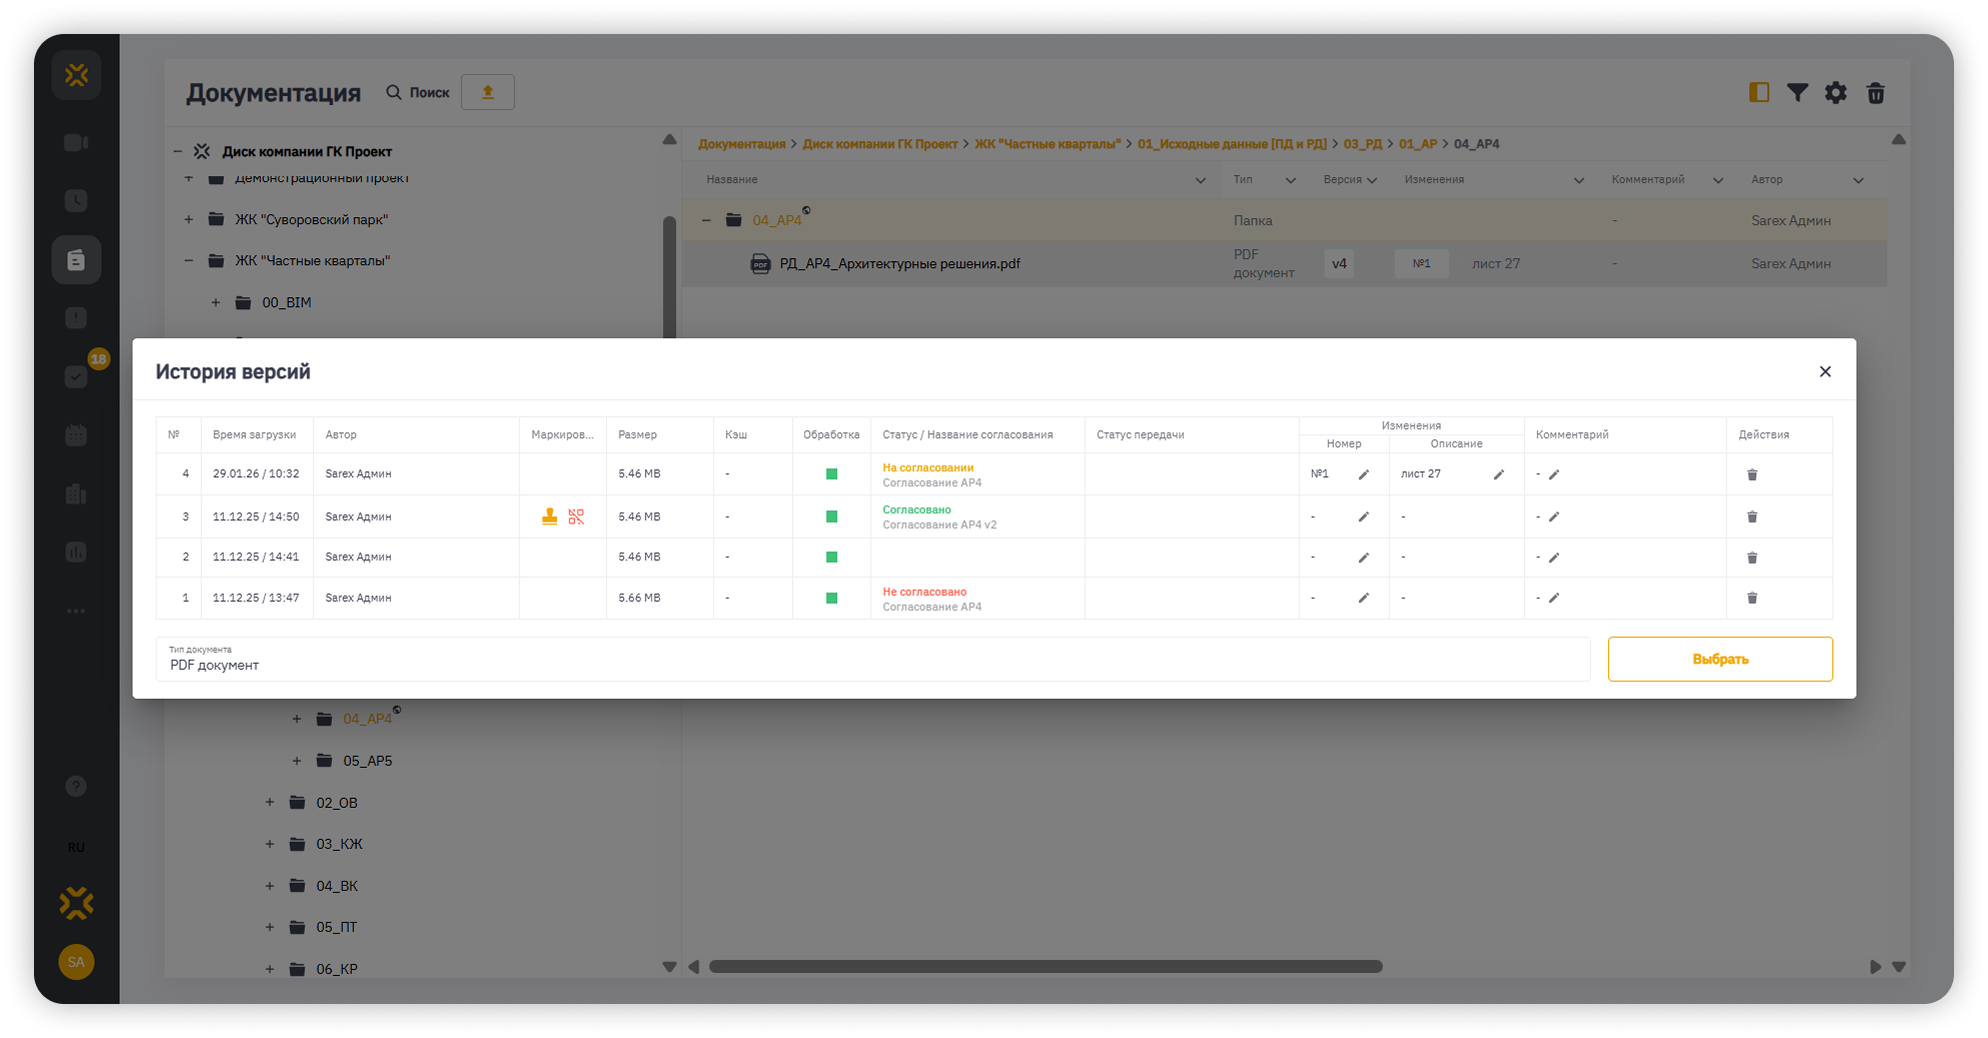This screenshot has width=1988, height=1038.
Task: Delete version 1 using trash icon
Action: (x=1752, y=598)
